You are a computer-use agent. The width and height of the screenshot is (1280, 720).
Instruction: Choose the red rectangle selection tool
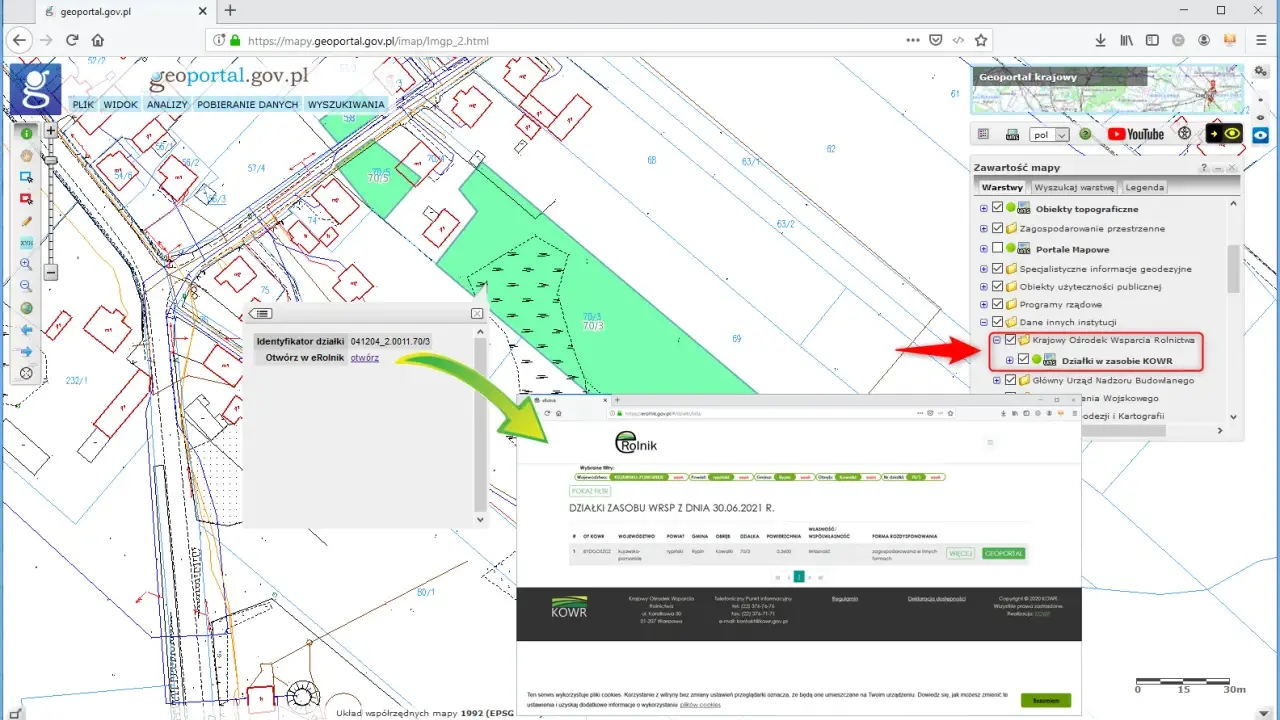pyautogui.click(x=27, y=199)
